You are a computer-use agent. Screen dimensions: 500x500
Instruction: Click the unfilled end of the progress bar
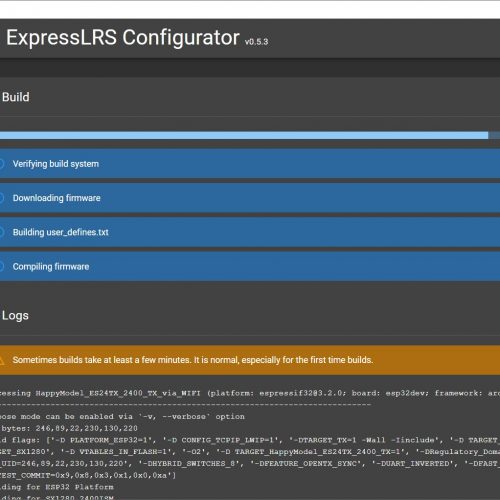(x=494, y=135)
